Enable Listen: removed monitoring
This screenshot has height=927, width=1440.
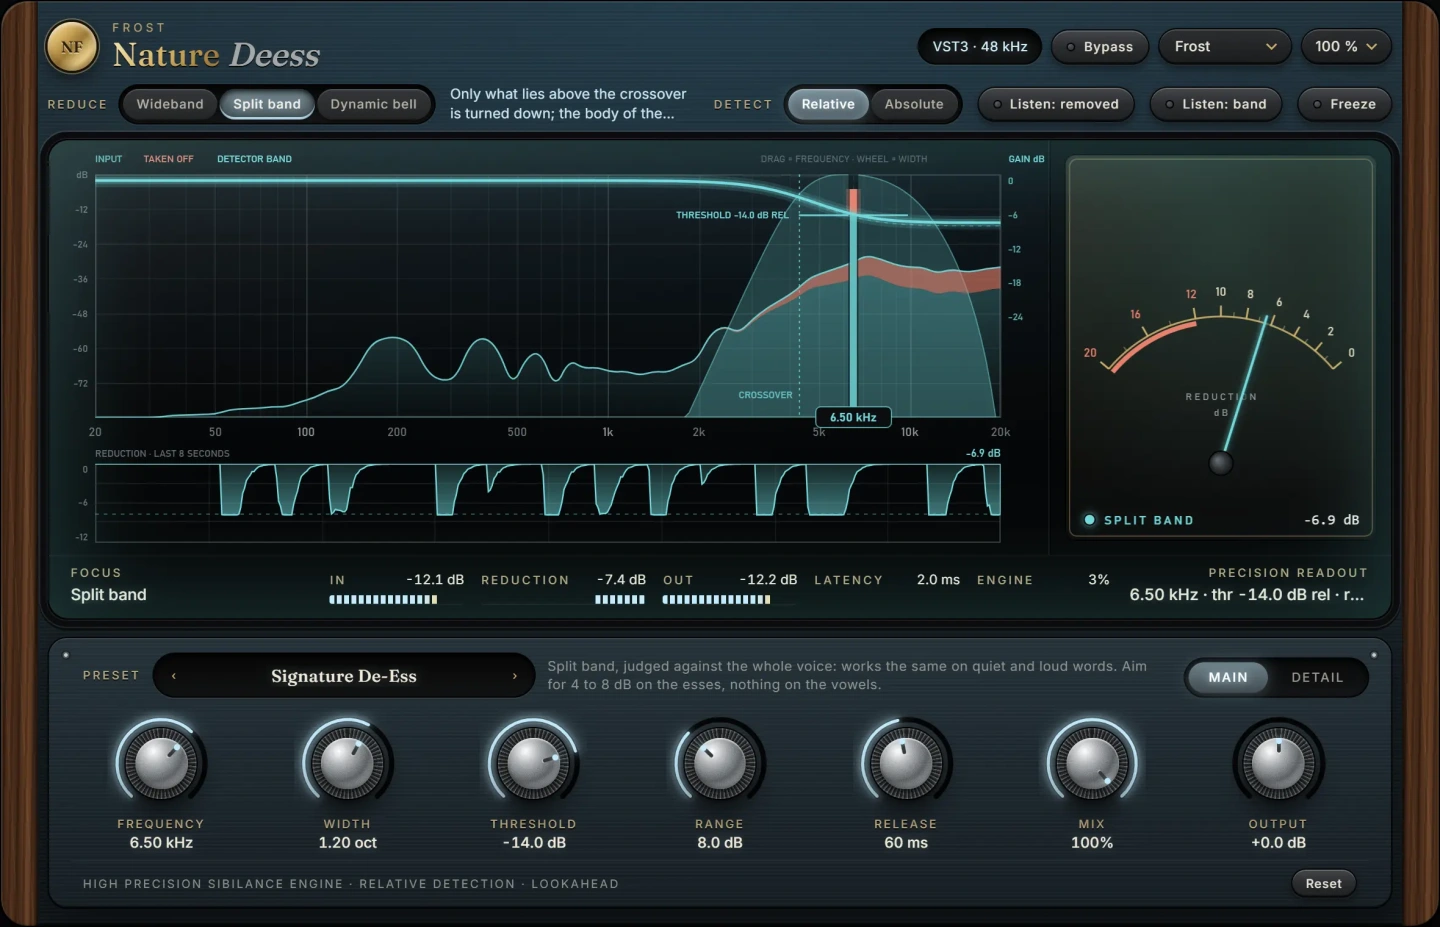[1056, 104]
